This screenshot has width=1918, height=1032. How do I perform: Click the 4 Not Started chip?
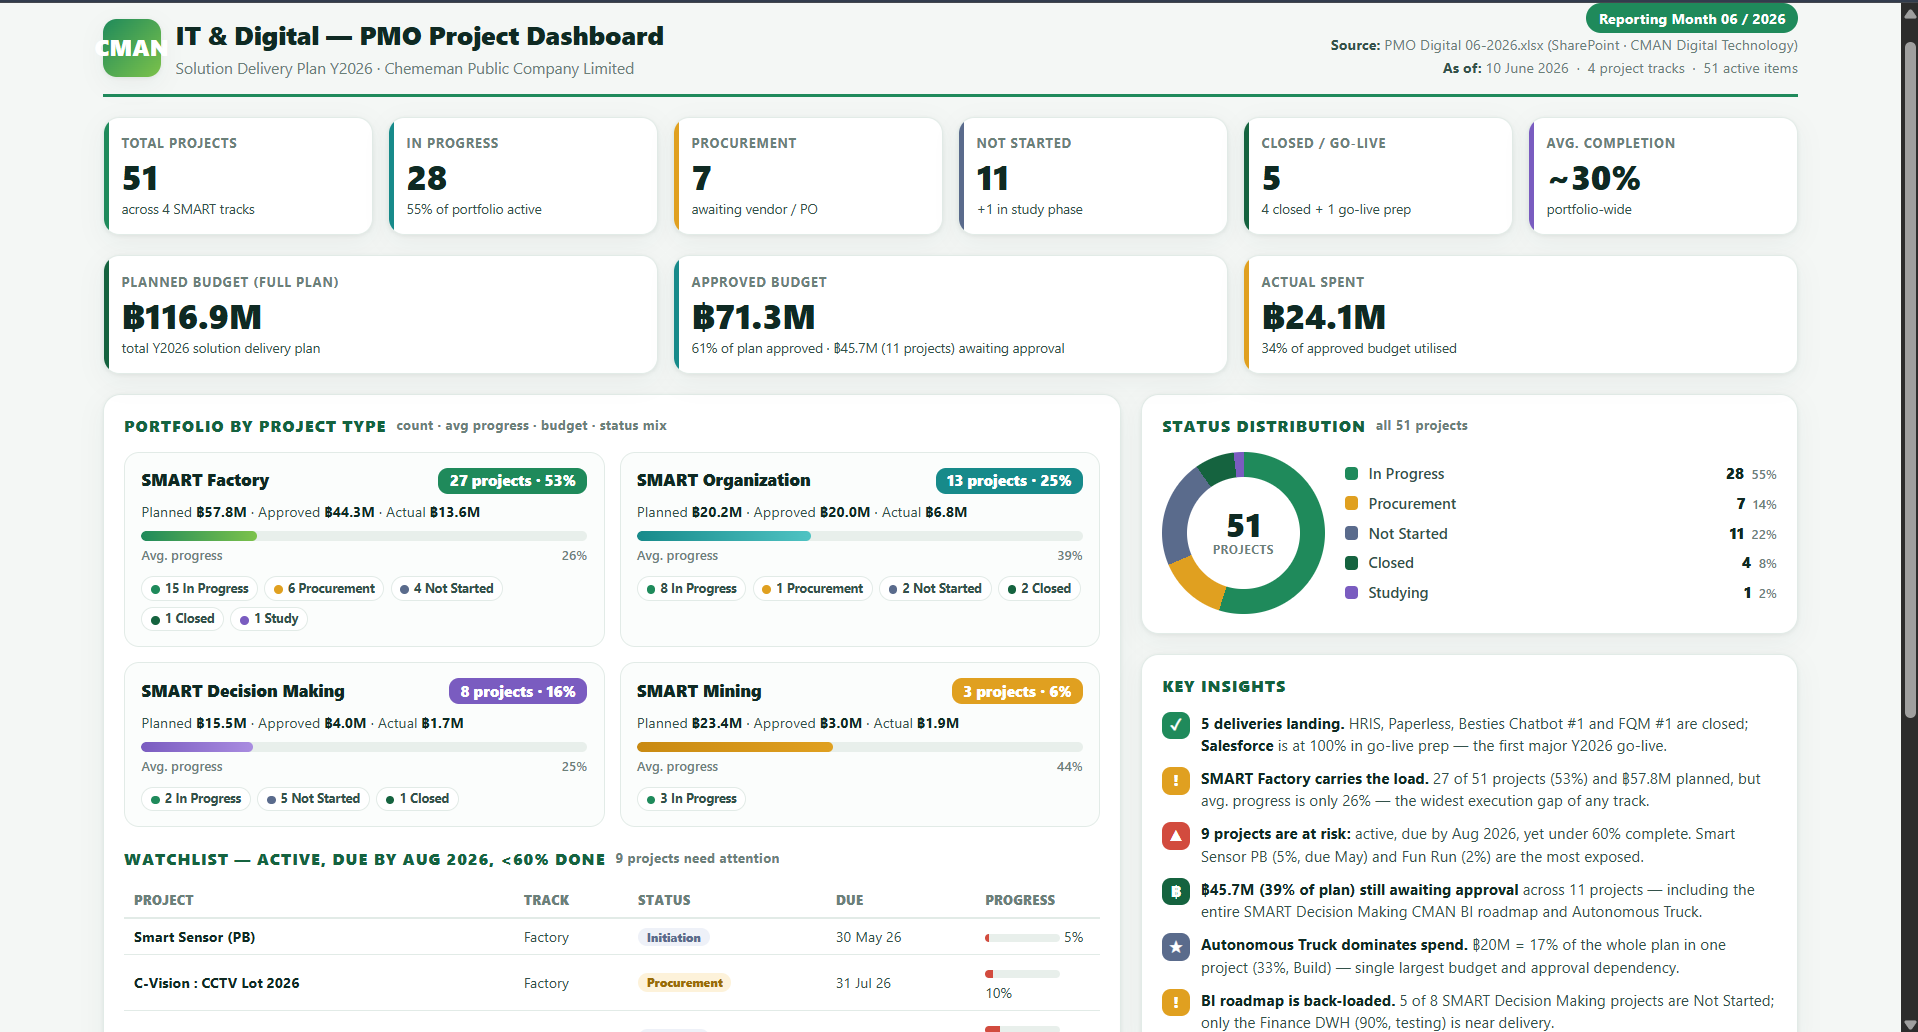tap(446, 589)
